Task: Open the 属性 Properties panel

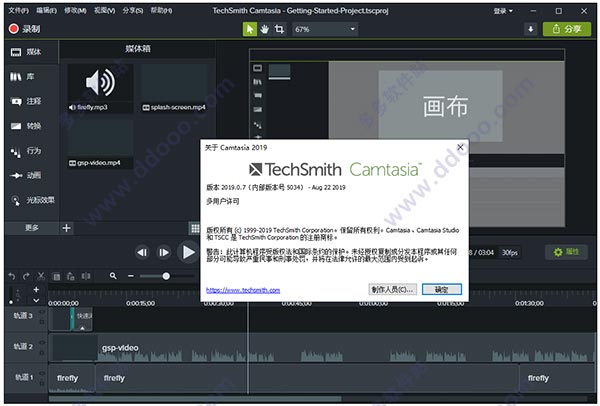Action: pyautogui.click(x=566, y=252)
